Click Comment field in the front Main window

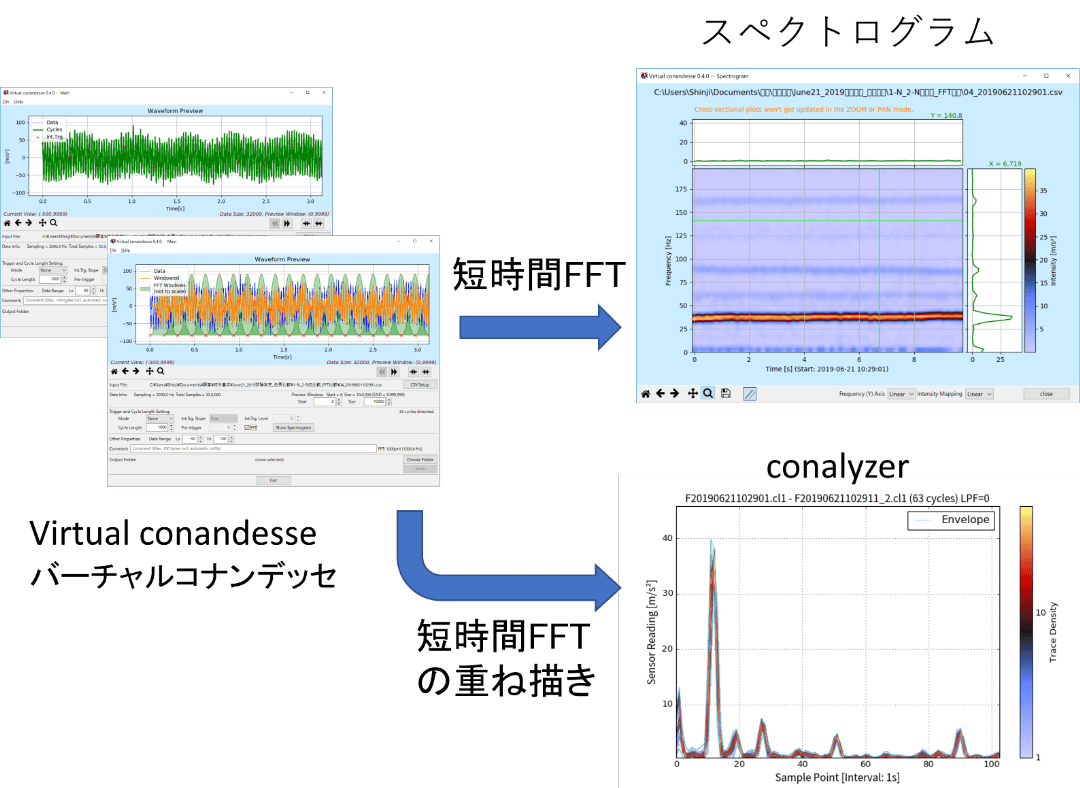253,448
